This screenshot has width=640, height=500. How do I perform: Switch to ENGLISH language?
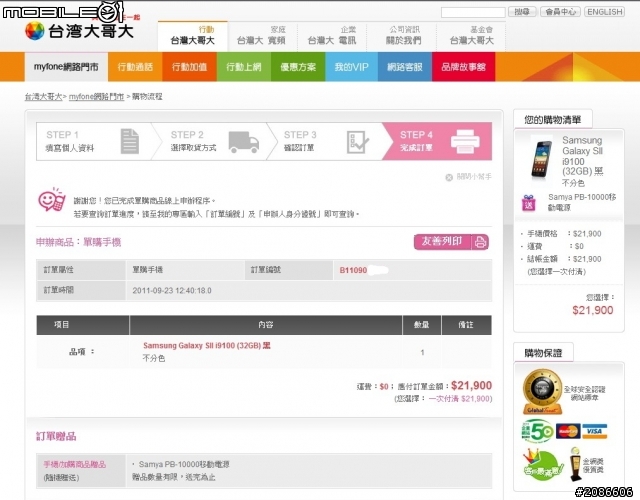604,12
